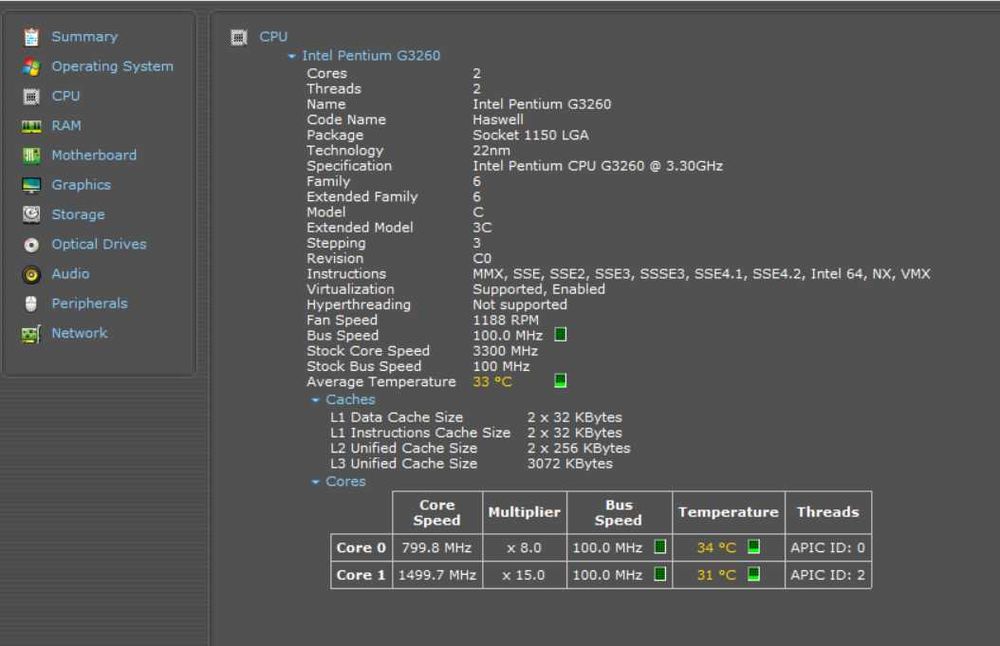Screen dimensions: 1000x646
Task: Click the 1188 RPM fan speed value
Action: [x=506, y=320]
